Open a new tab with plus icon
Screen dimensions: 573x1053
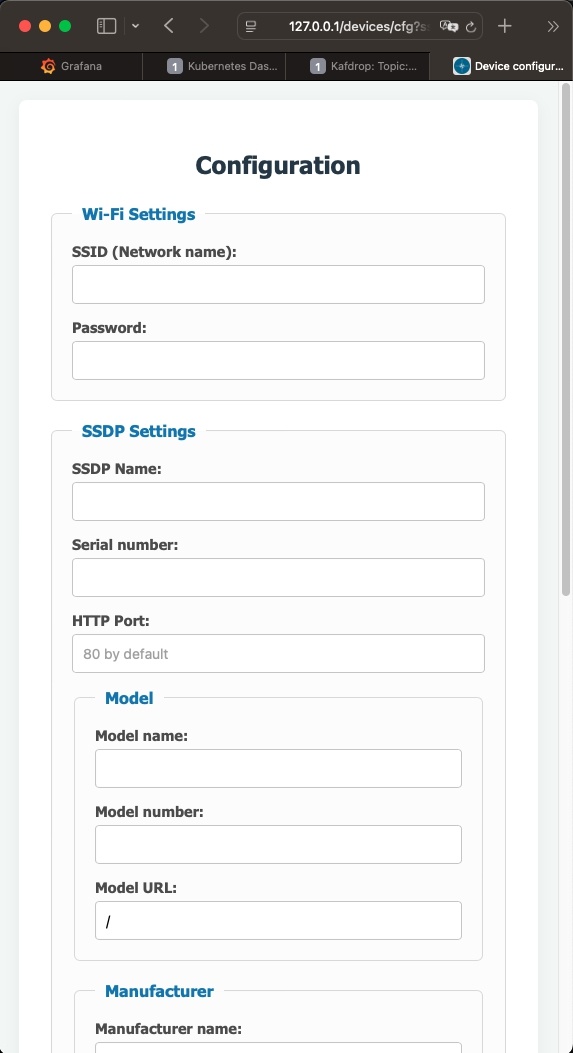(x=504, y=26)
